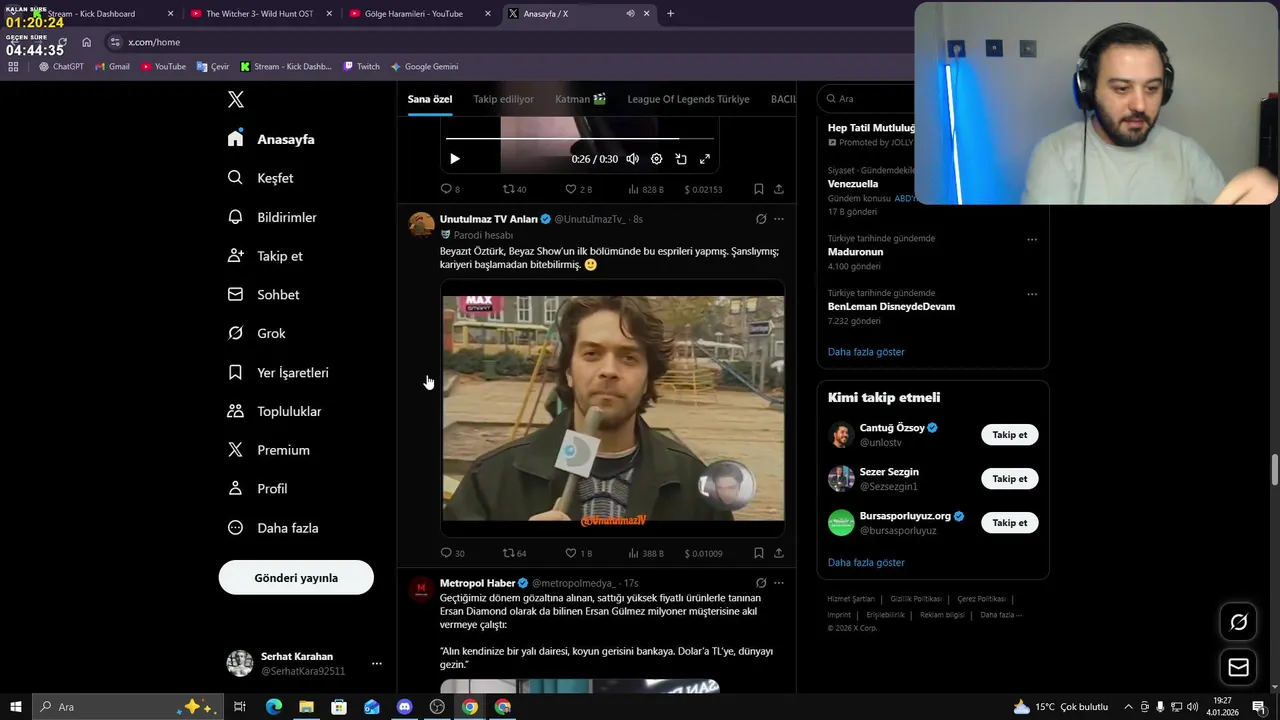The width and height of the screenshot is (1280, 720).
Task: Show more trends via Daha fazla göster
Action: pyautogui.click(x=866, y=352)
